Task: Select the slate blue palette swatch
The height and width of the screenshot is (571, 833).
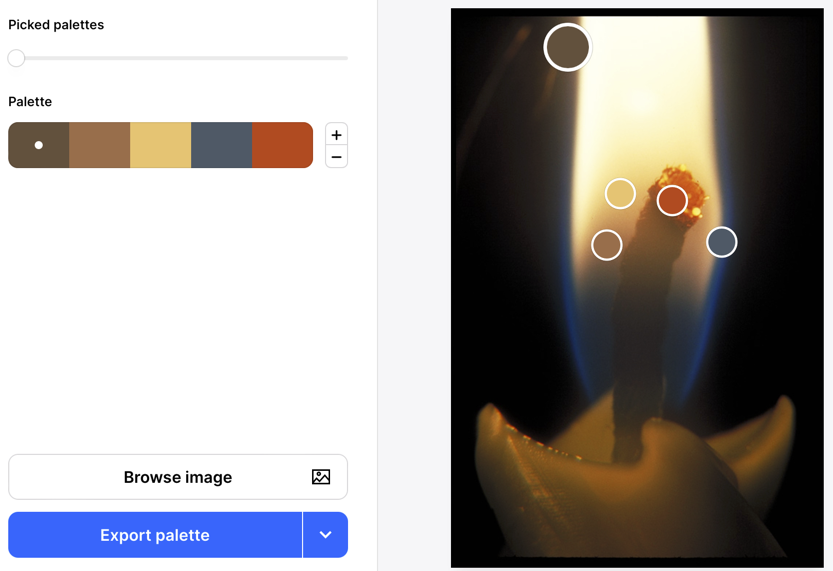Action: [x=221, y=145]
